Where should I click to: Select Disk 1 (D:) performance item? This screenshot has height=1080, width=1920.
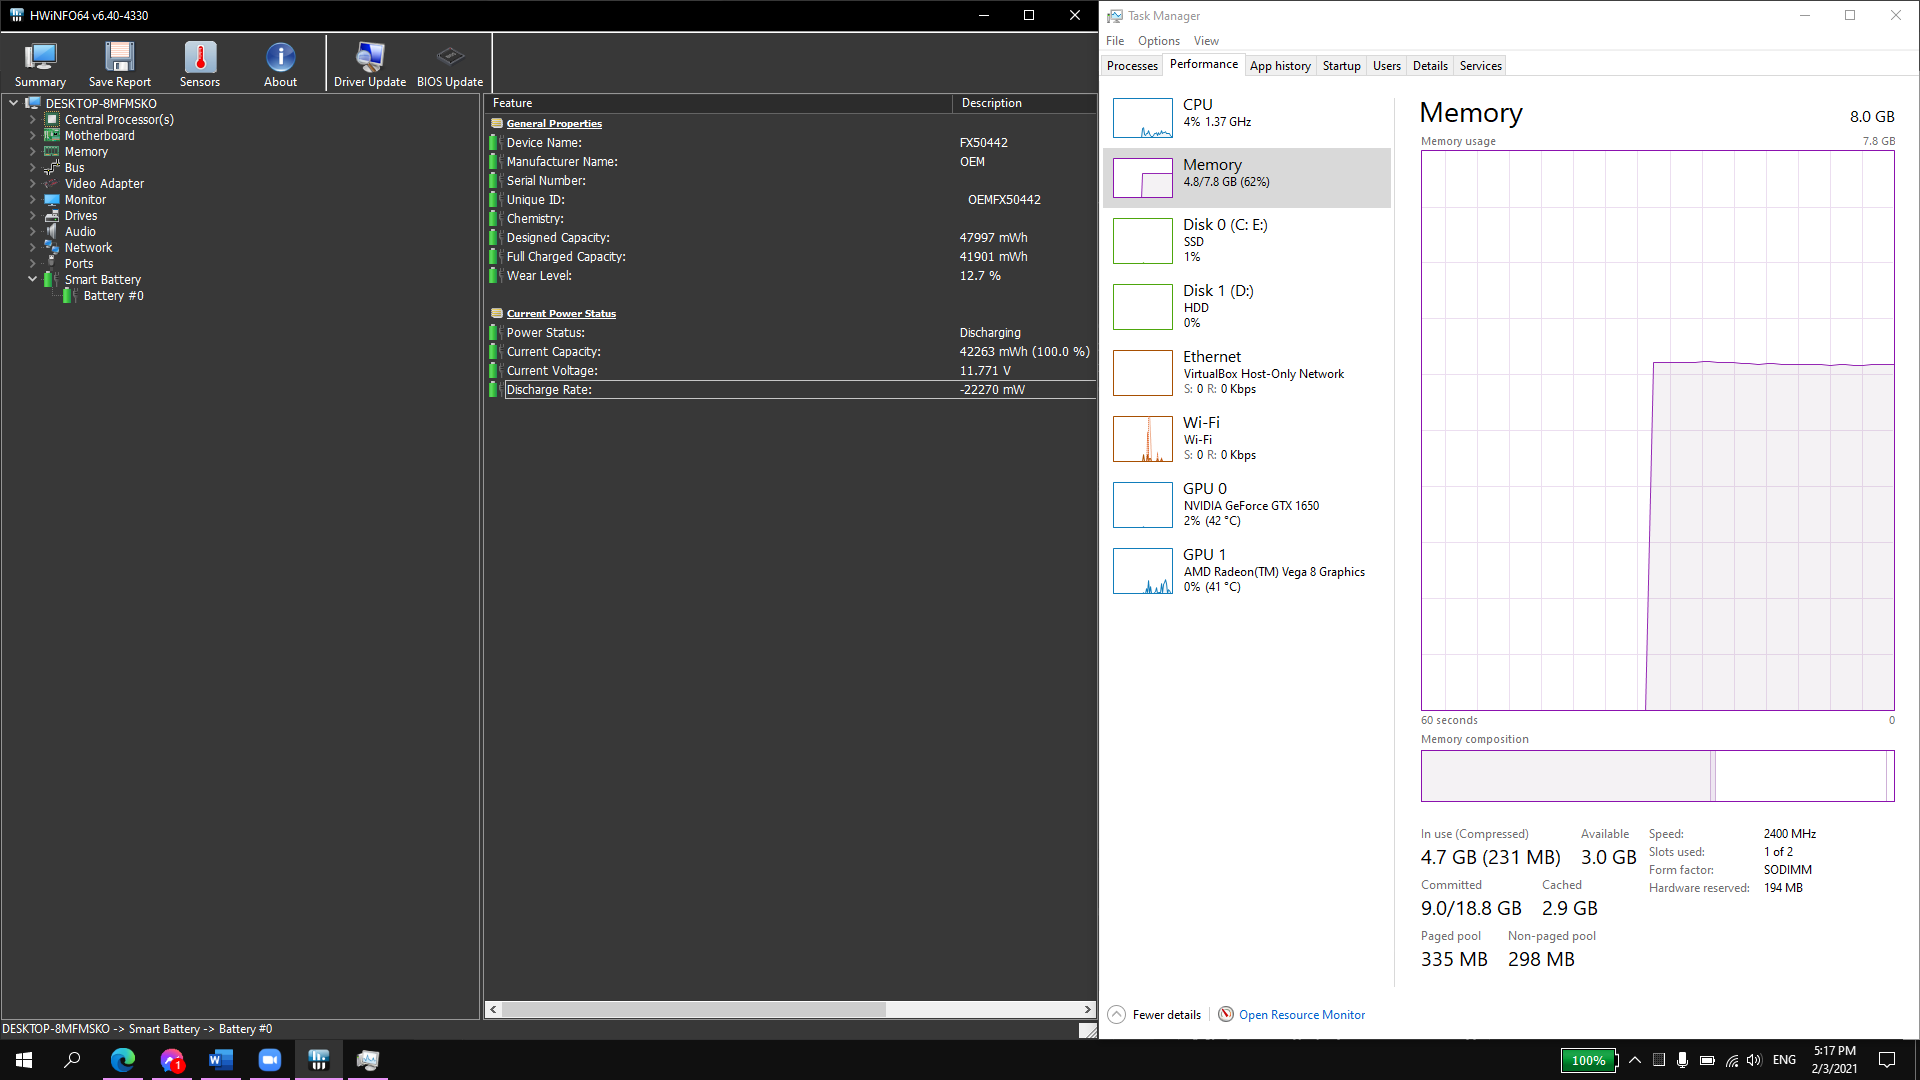click(x=1246, y=306)
